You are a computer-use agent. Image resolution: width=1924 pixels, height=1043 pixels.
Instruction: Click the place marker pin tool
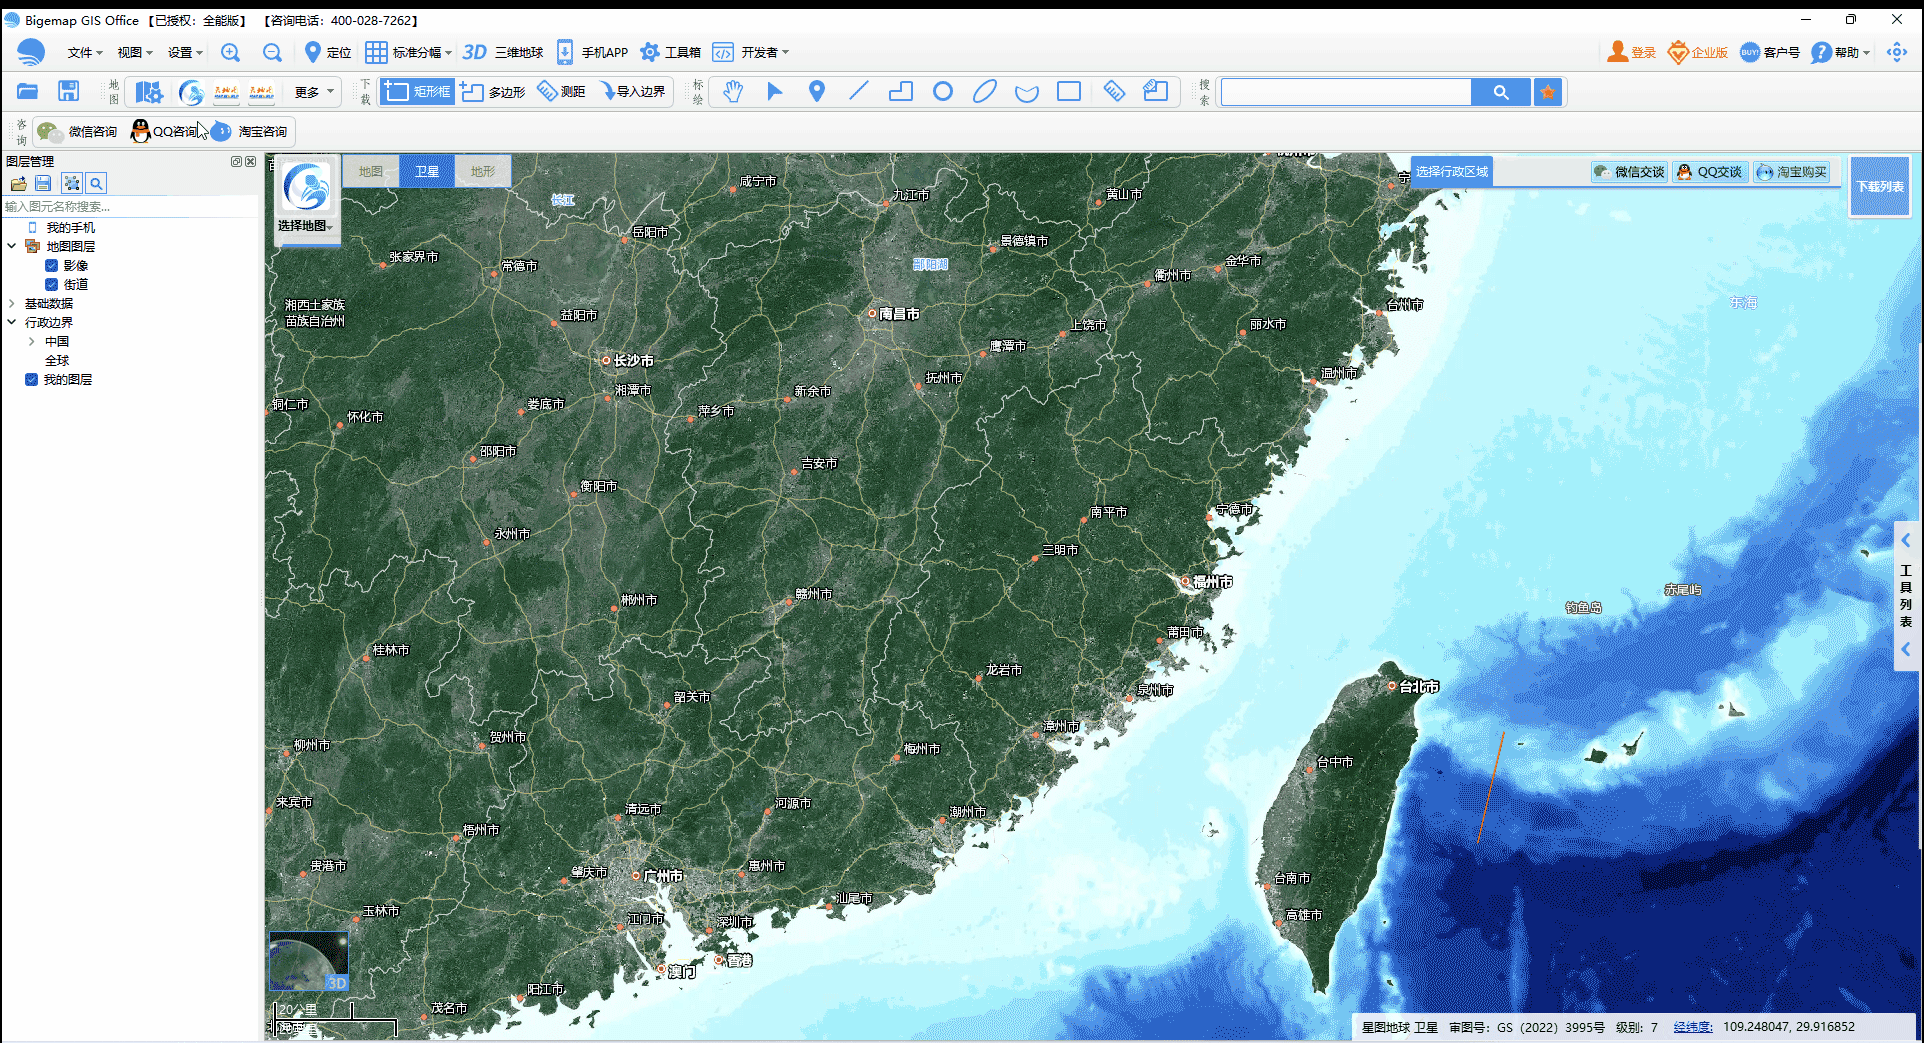tap(816, 92)
